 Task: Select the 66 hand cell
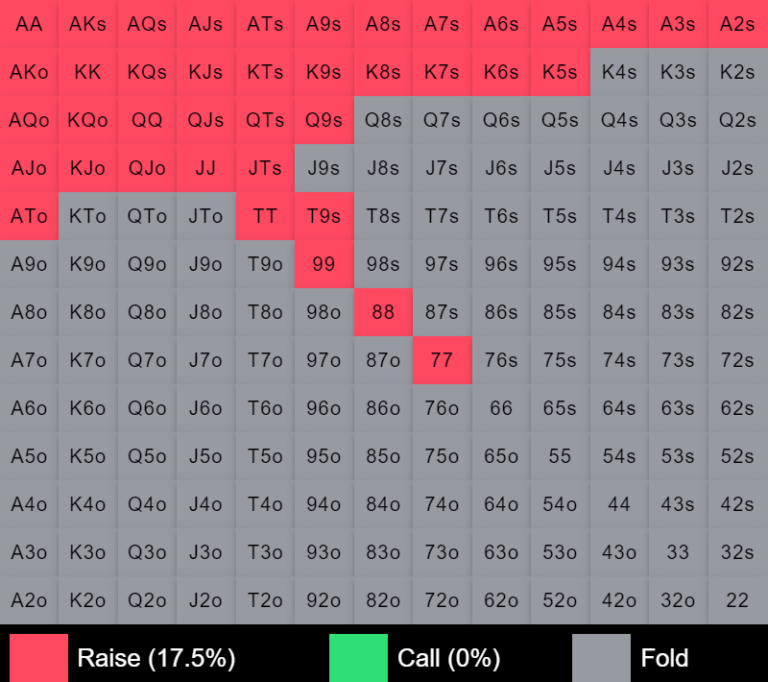(501, 408)
